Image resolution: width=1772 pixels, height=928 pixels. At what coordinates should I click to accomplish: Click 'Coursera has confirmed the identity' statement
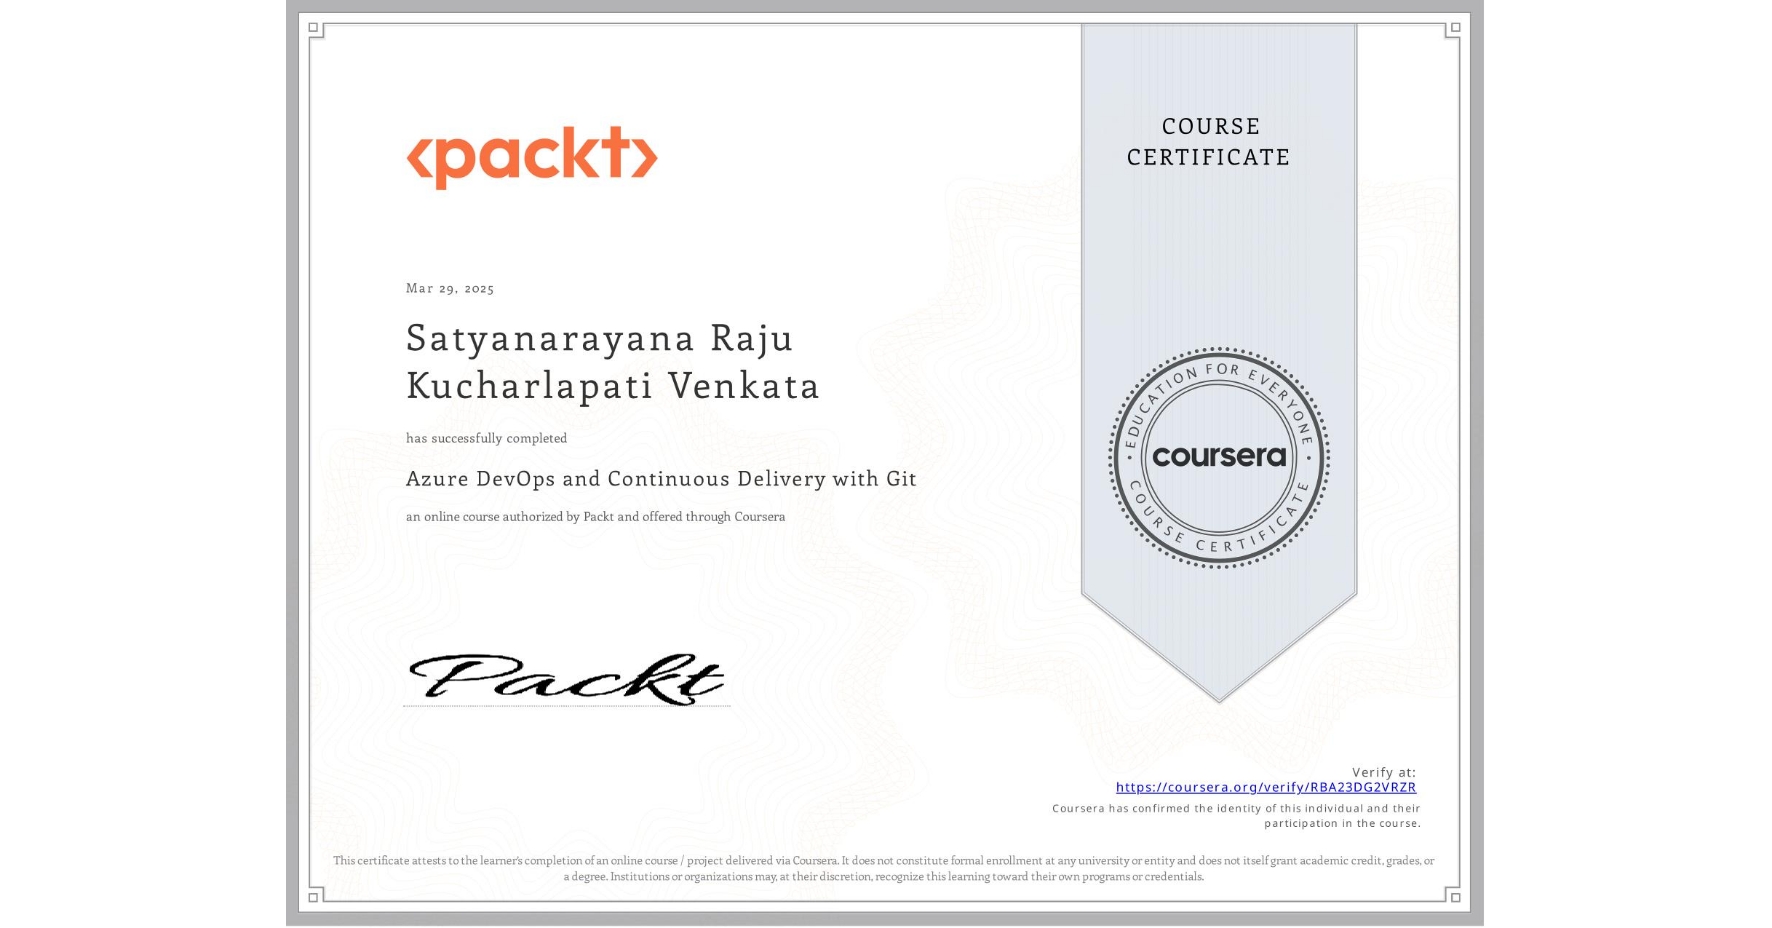point(1236,816)
